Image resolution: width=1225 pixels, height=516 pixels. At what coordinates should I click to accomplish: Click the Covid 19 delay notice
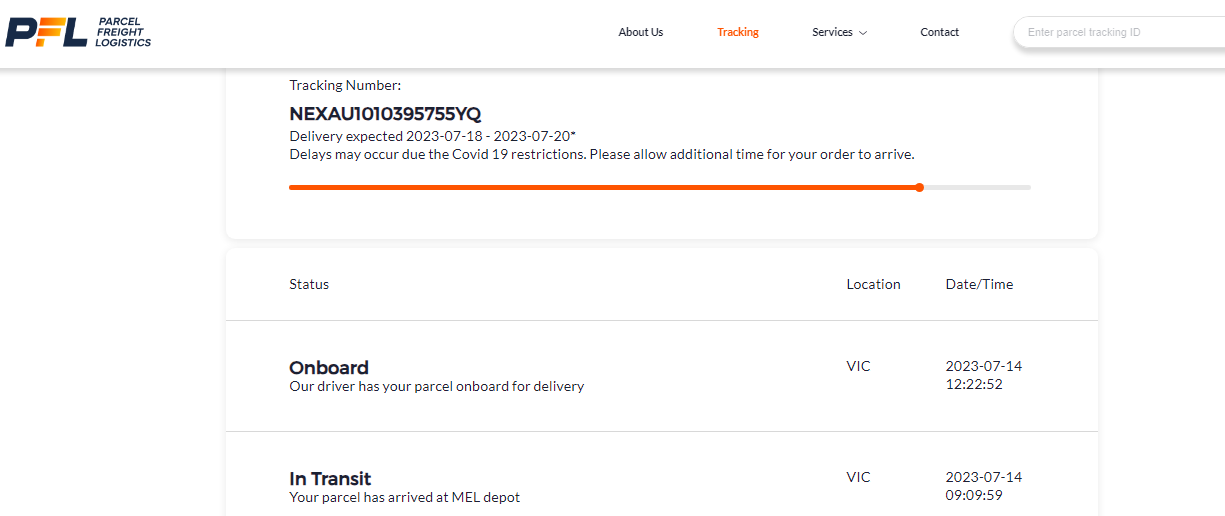coord(601,155)
